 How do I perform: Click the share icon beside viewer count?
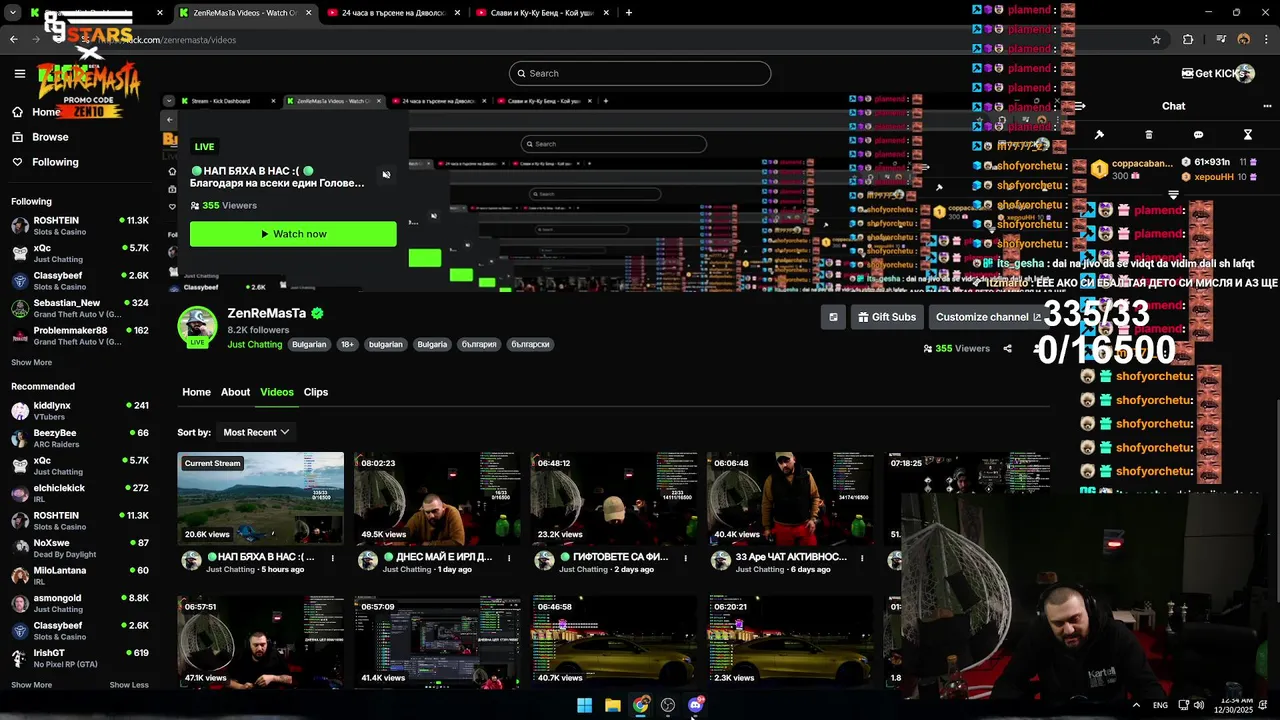coord(1007,349)
